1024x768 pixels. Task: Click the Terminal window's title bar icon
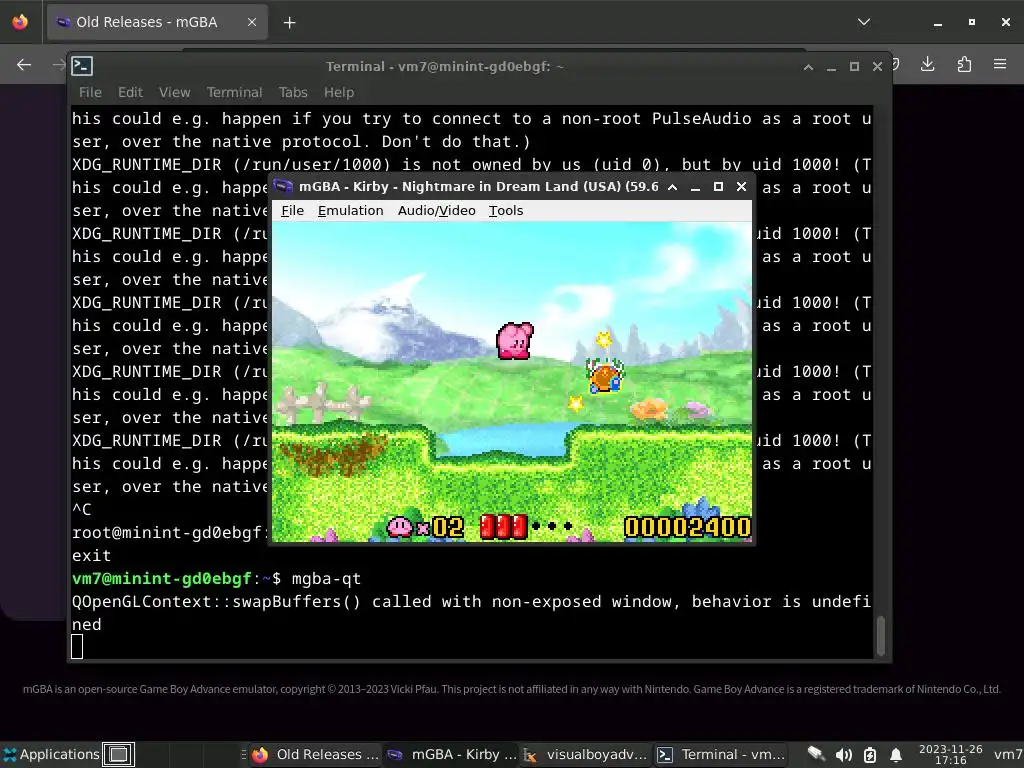[82, 66]
